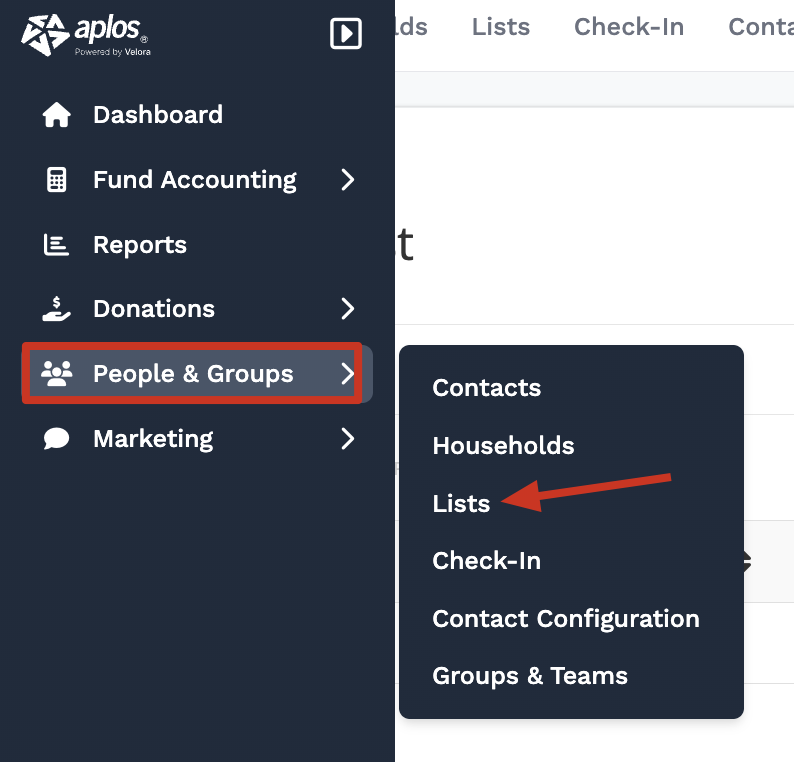Viewport: 794px width, 762px height.
Task: Open Contacts from the People & Groups submenu
Action: [486, 388]
